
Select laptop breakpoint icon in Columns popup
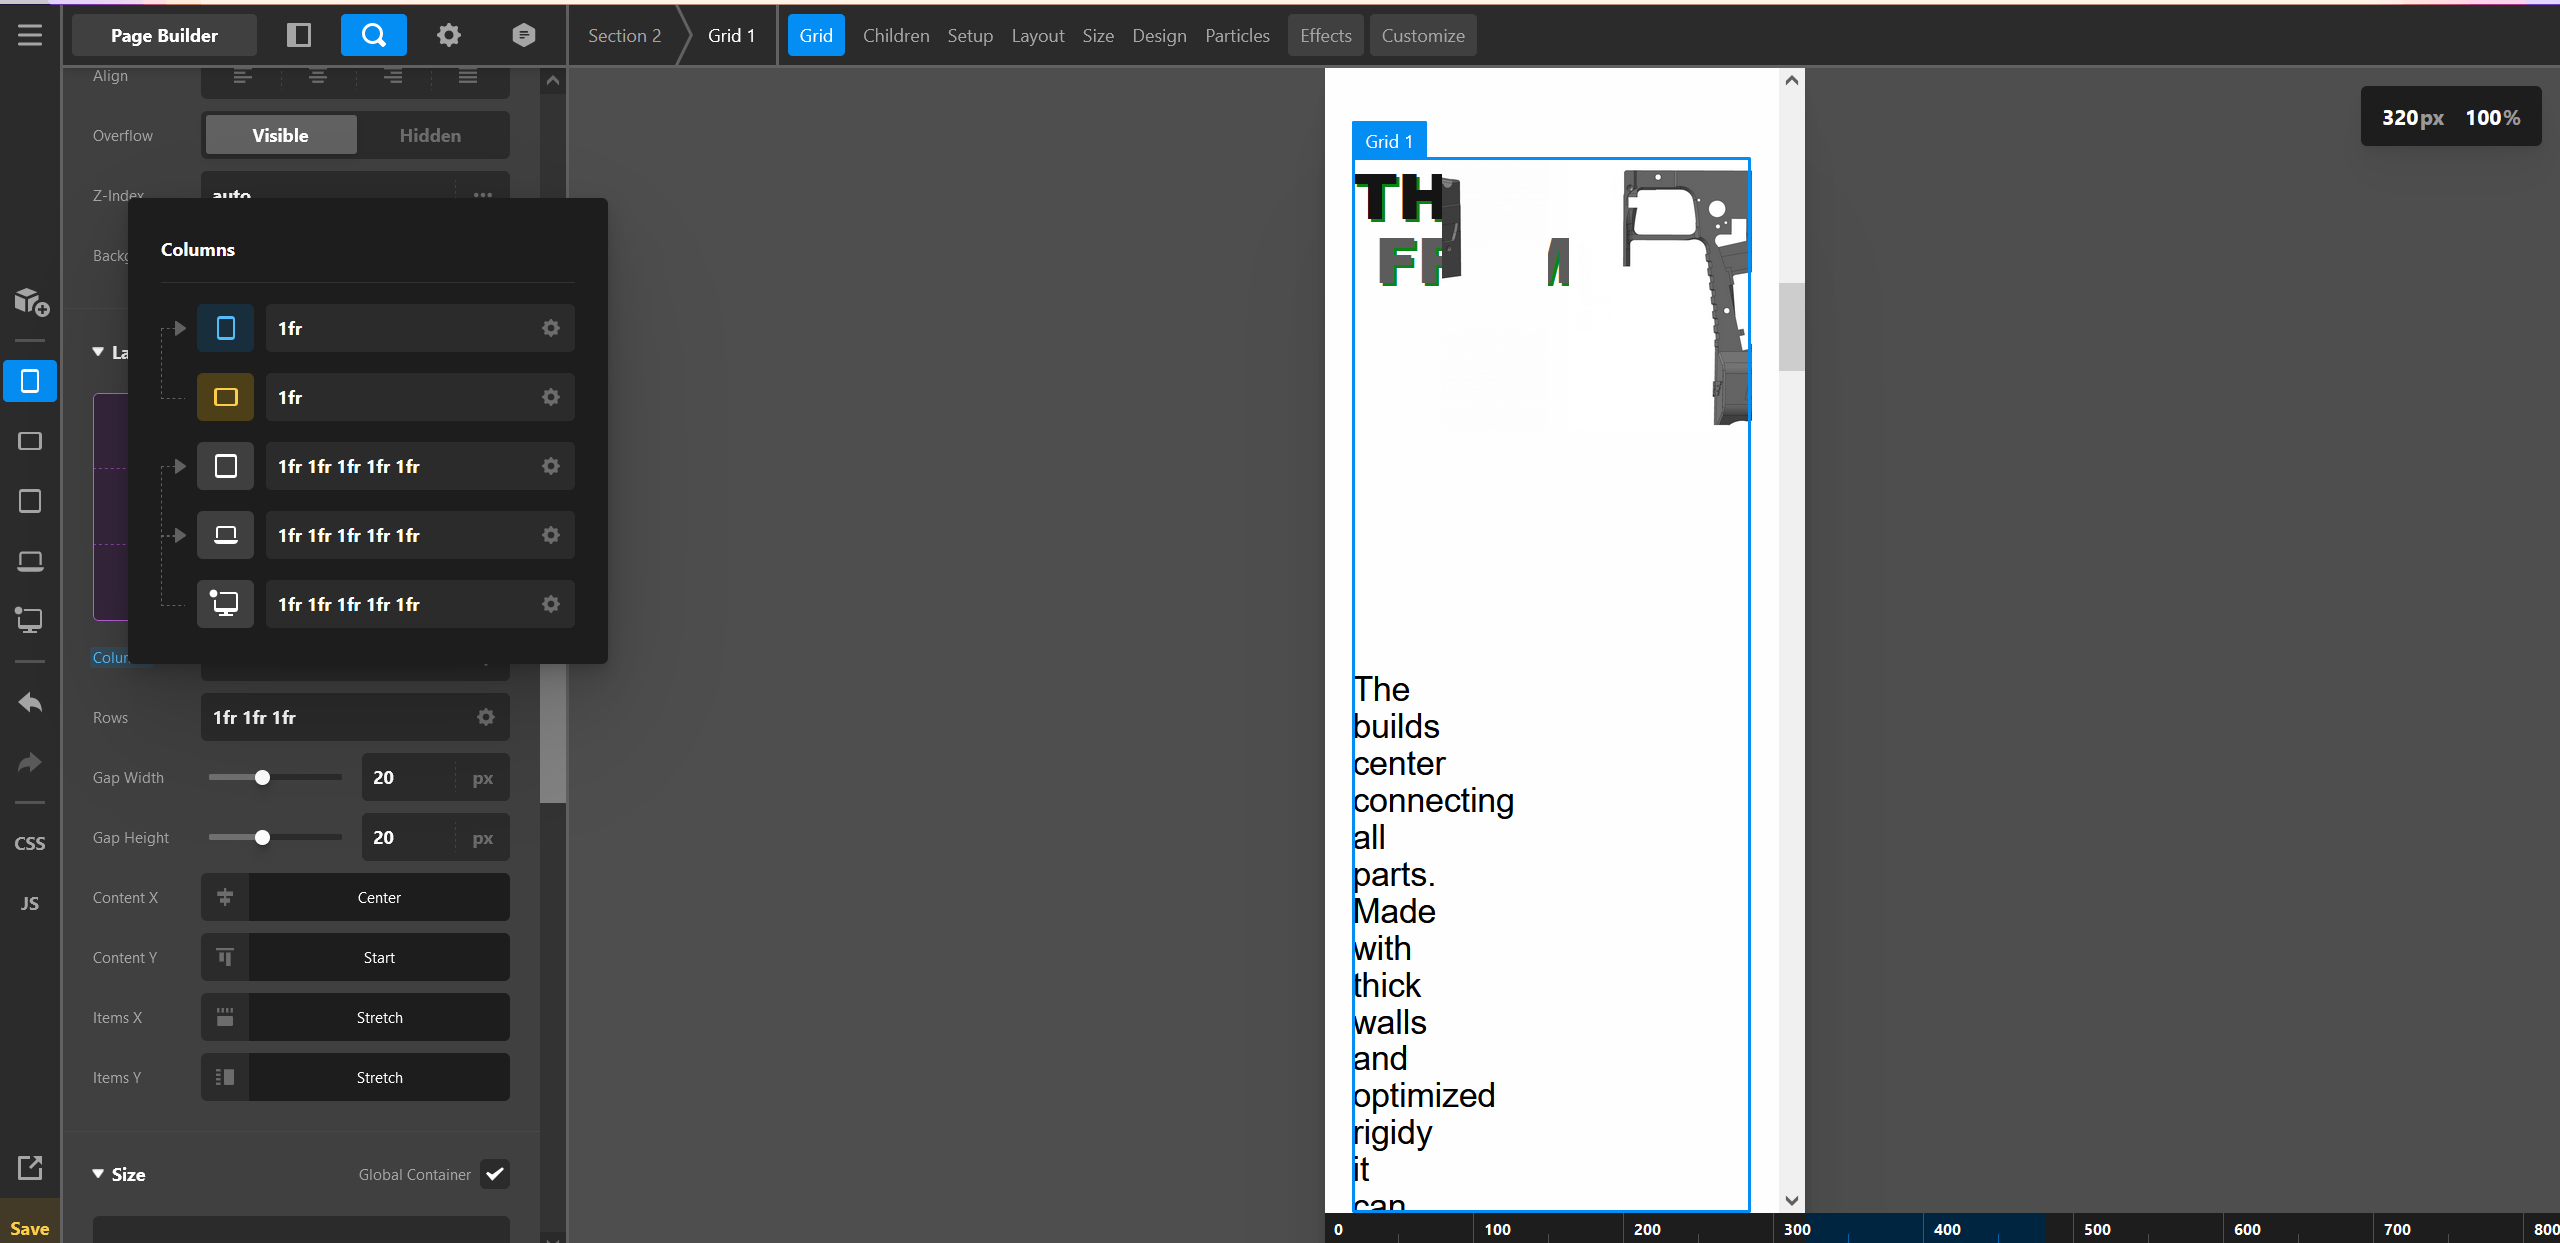coord(225,535)
